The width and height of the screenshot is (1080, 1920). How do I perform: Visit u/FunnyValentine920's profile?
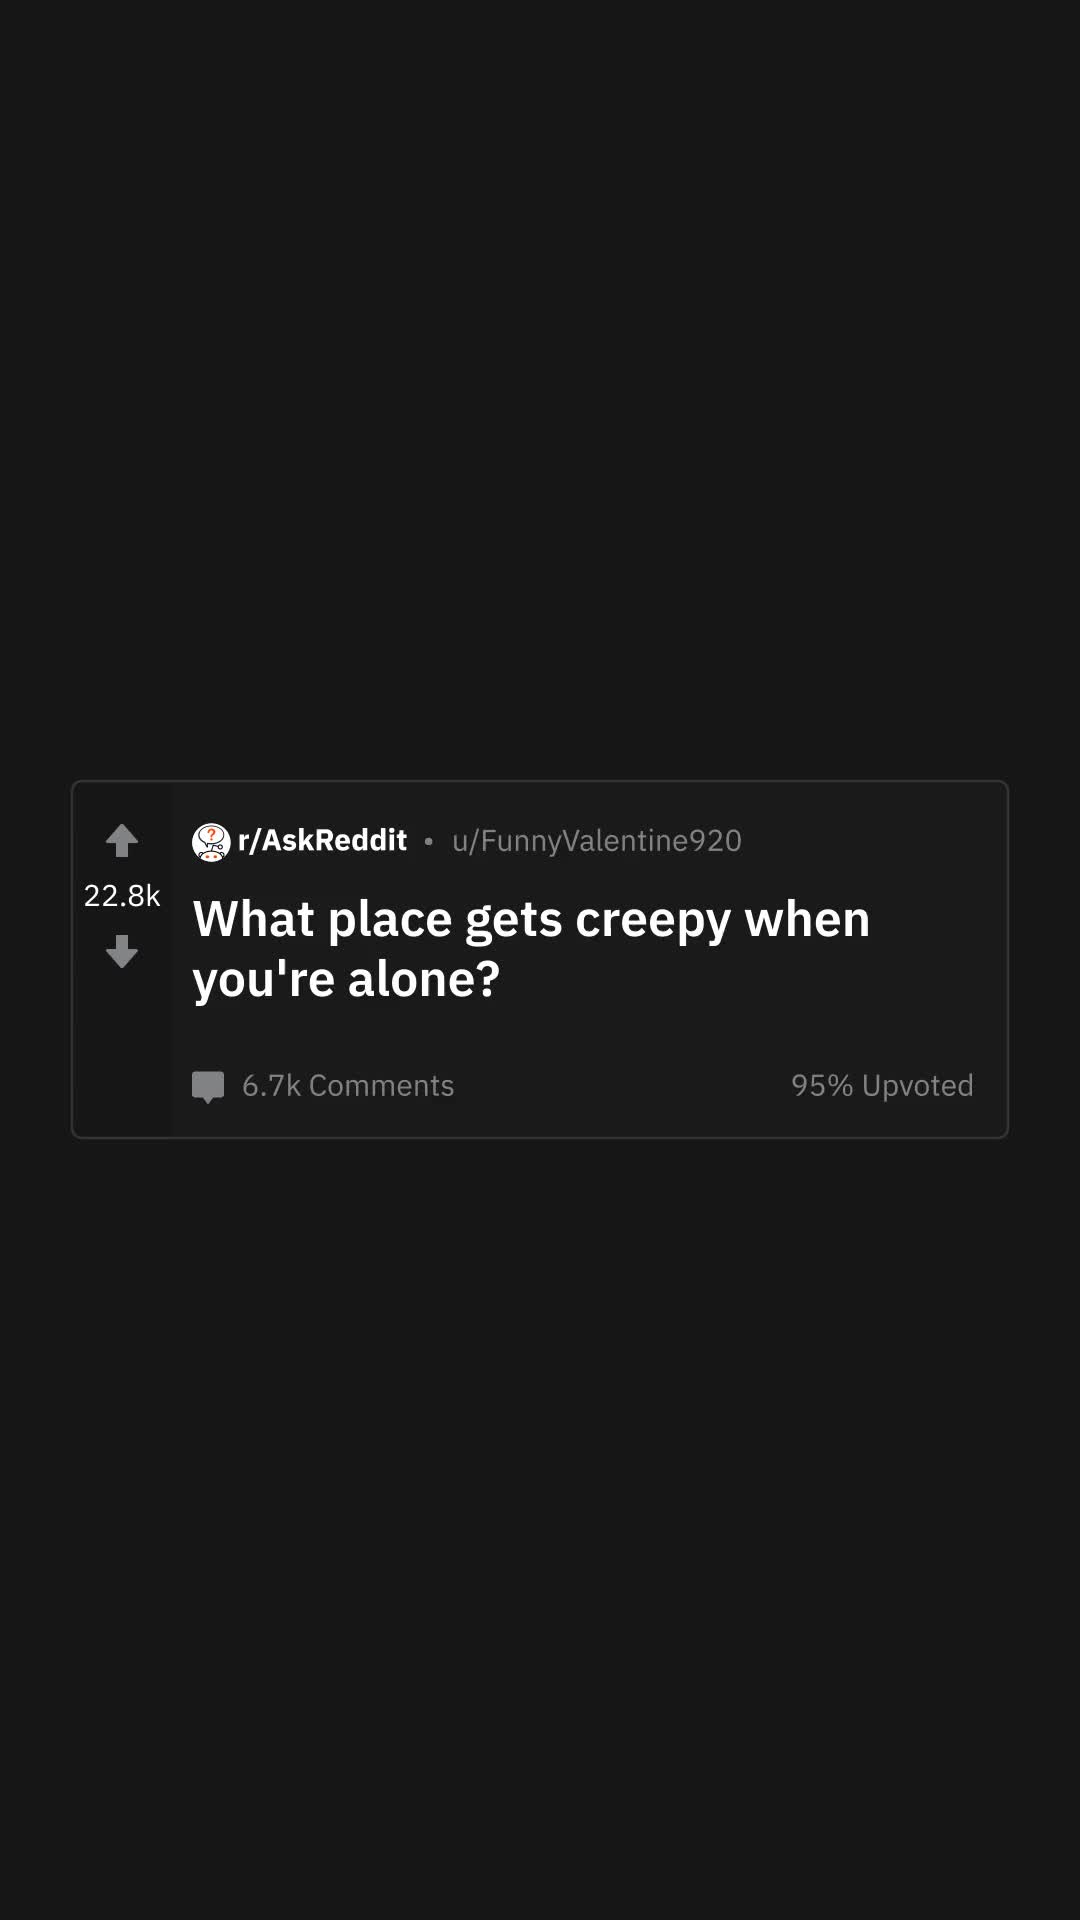pos(597,841)
